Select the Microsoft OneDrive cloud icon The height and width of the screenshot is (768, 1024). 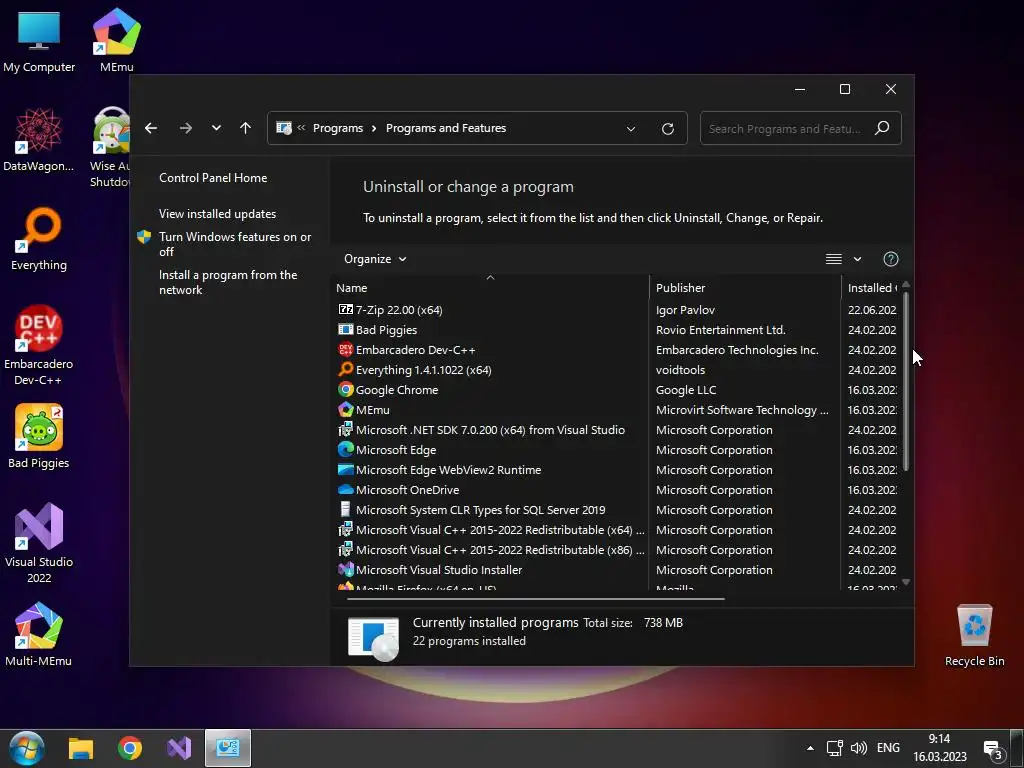tap(345, 490)
